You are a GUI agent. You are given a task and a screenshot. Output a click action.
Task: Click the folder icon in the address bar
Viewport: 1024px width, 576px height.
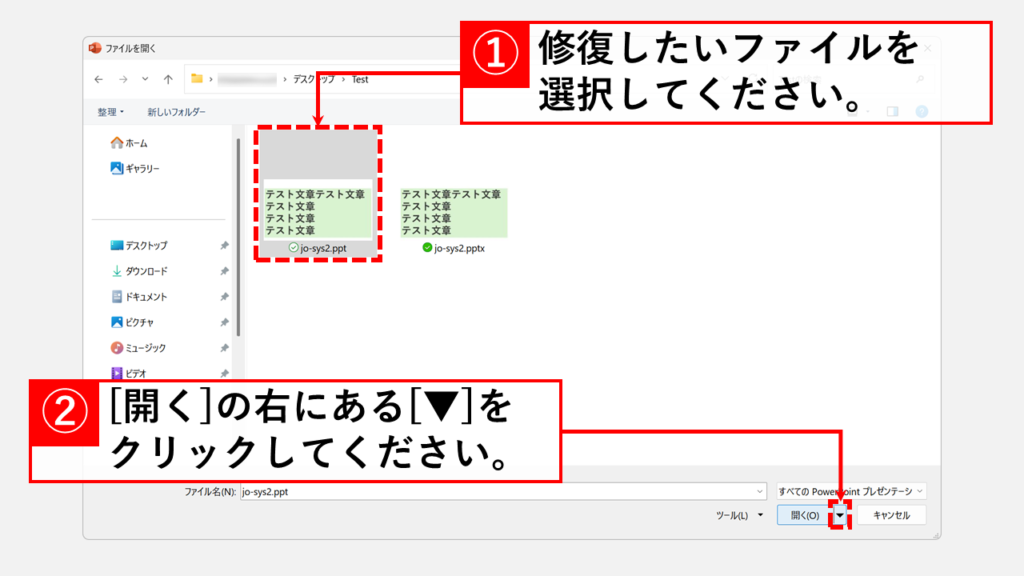click(x=197, y=78)
